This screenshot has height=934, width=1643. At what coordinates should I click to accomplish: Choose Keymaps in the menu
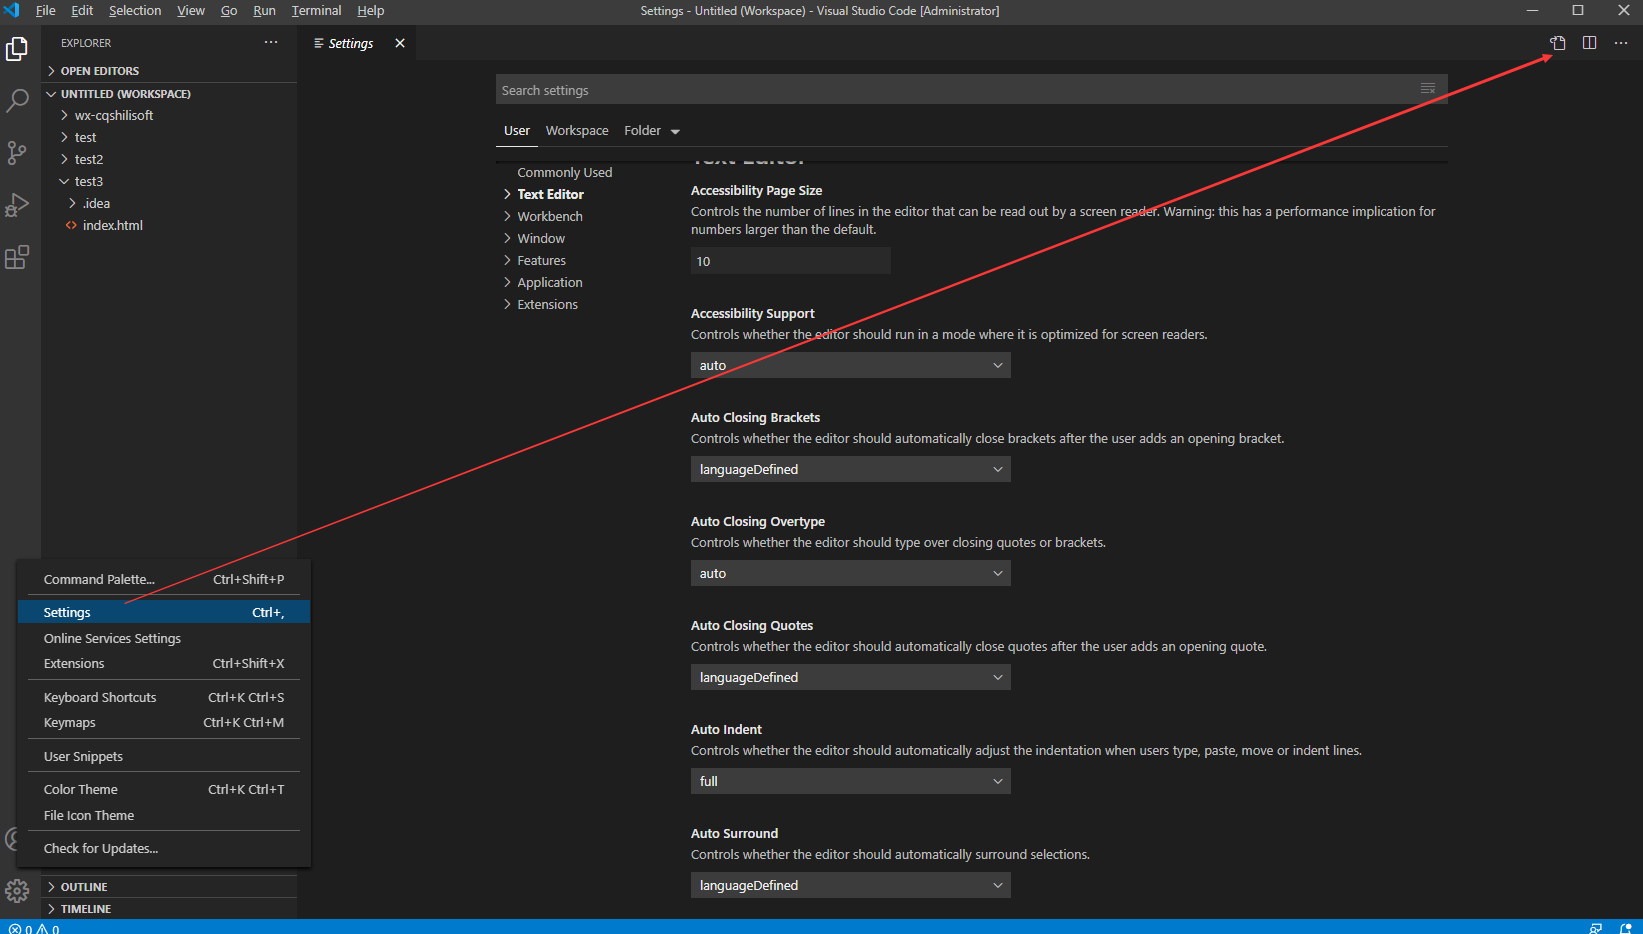[164, 722]
